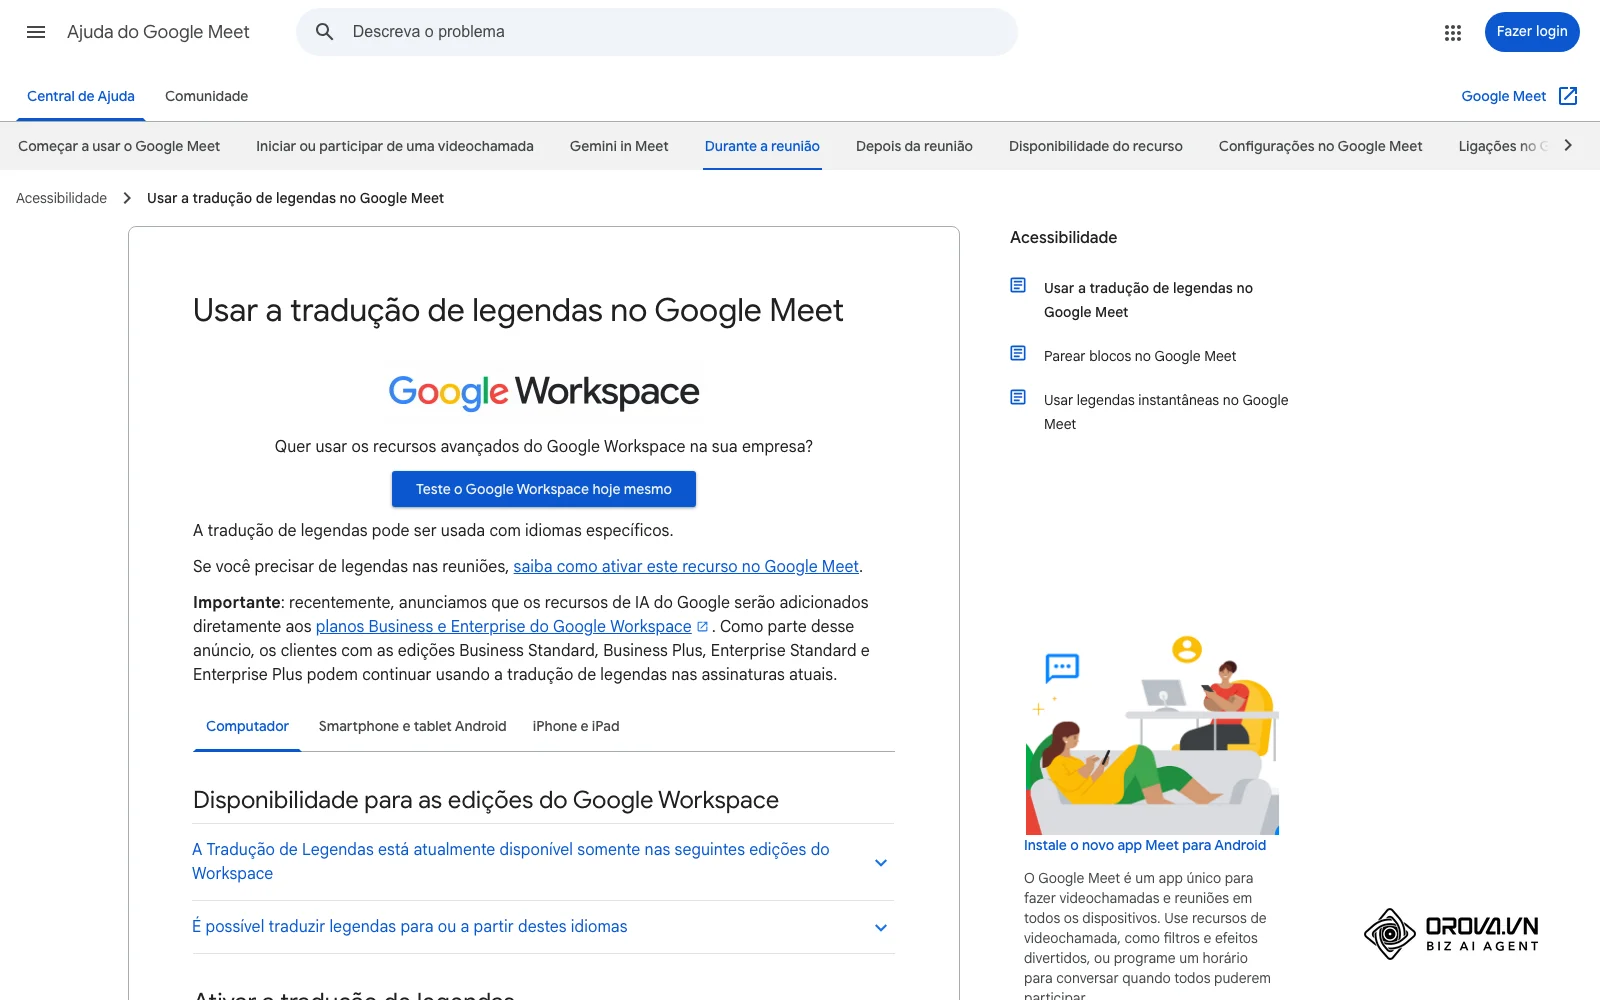Click the article icon beside 'Parear blocos'
Image resolution: width=1600 pixels, height=1000 pixels.
[x=1018, y=354]
